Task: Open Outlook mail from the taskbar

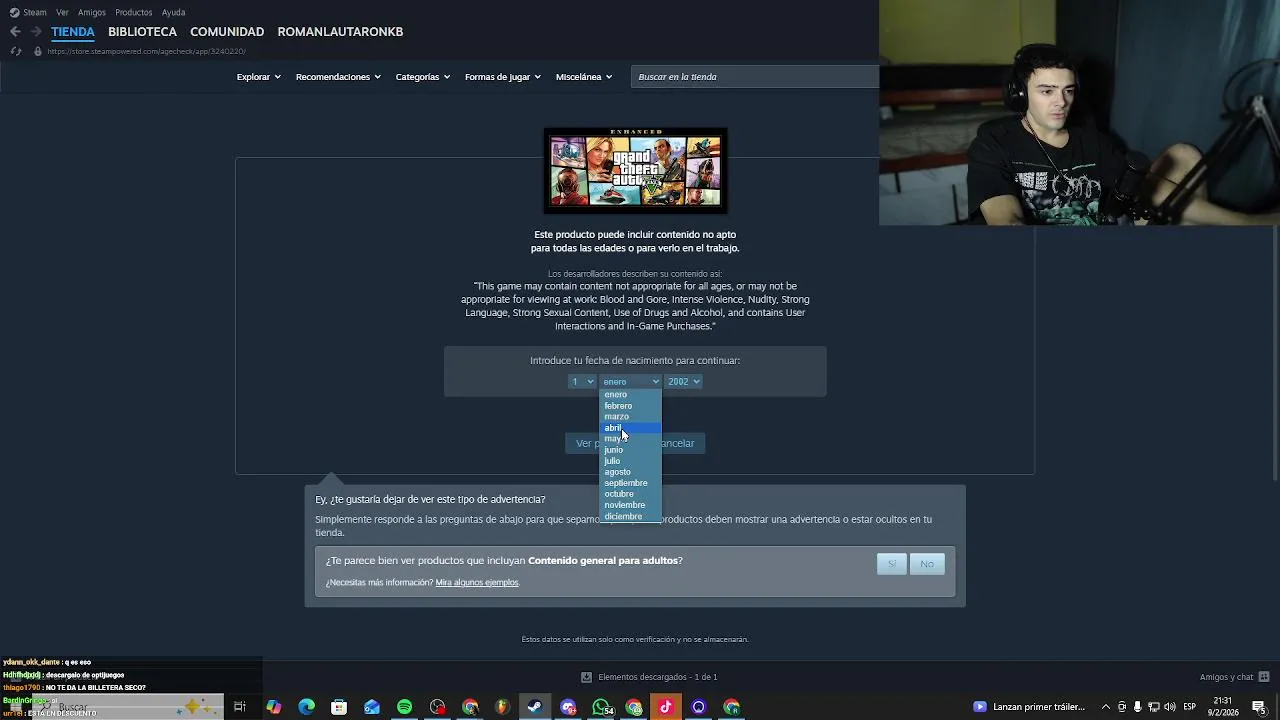Action: (x=372, y=707)
